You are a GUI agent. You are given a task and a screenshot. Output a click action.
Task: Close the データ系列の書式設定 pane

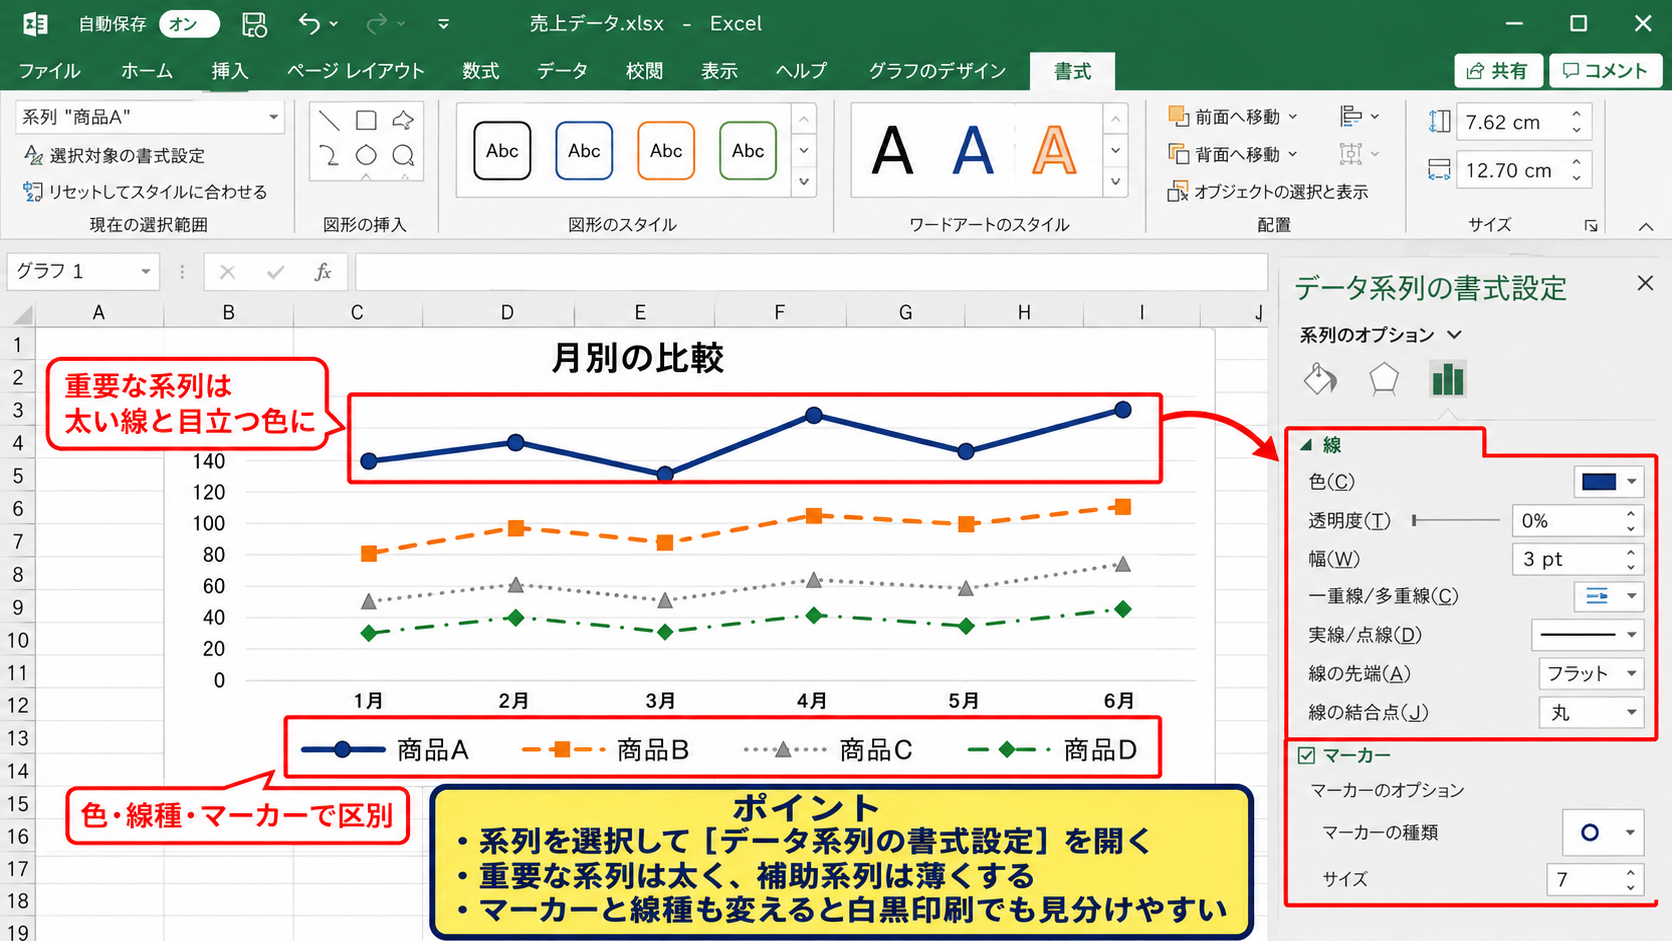click(1645, 284)
